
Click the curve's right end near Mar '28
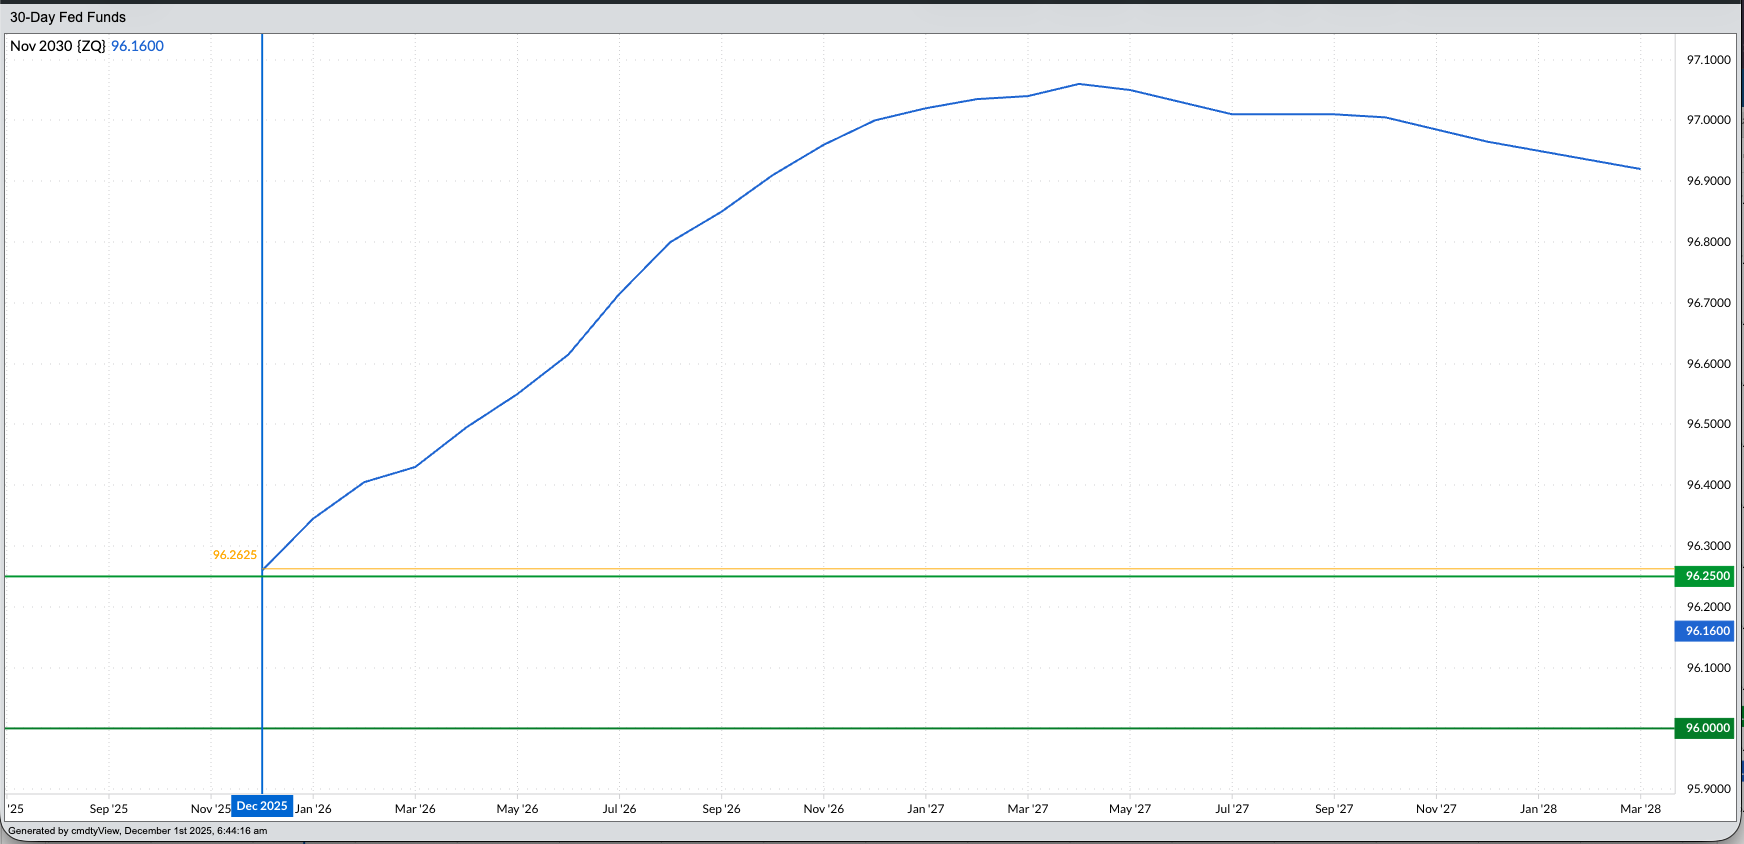[1639, 169]
